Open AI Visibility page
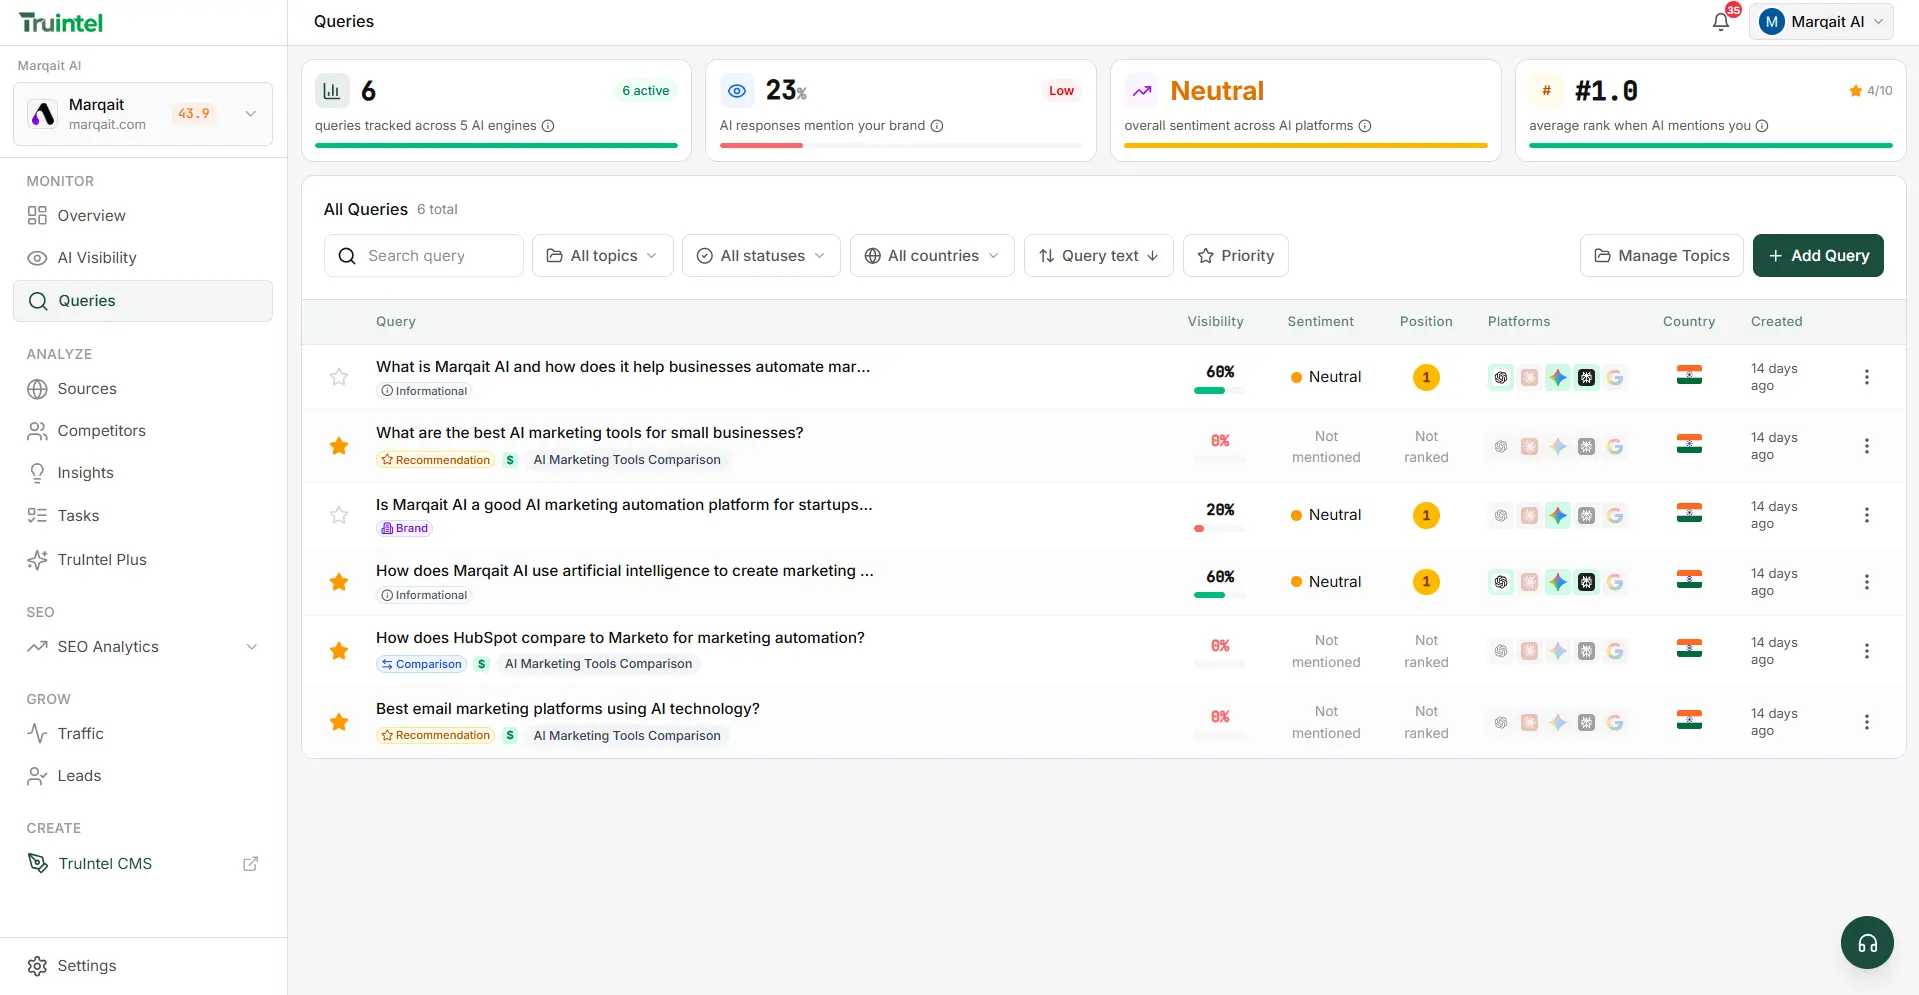Viewport: 1919px width, 995px height. tap(96, 258)
